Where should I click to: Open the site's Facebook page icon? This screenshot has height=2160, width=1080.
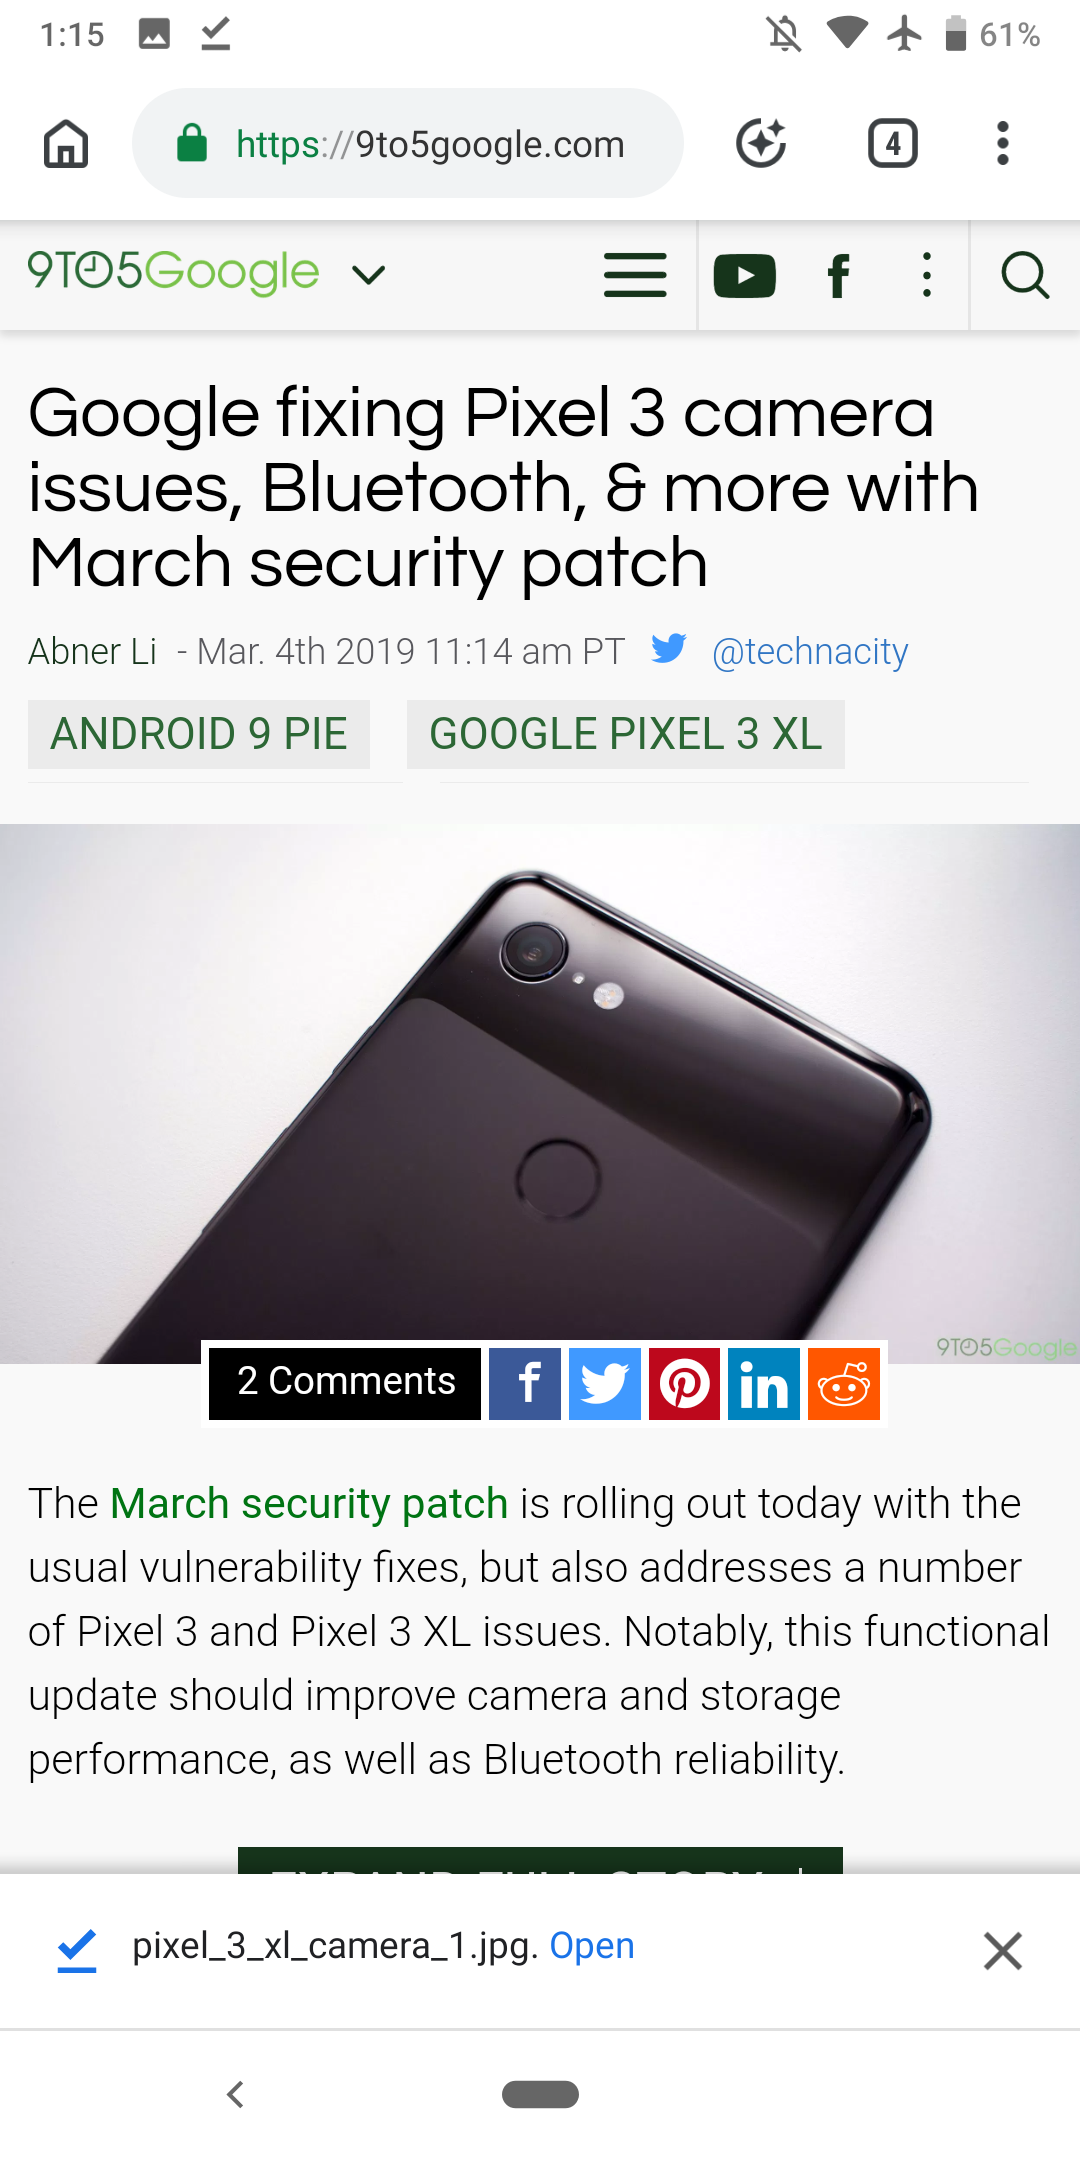coord(839,276)
